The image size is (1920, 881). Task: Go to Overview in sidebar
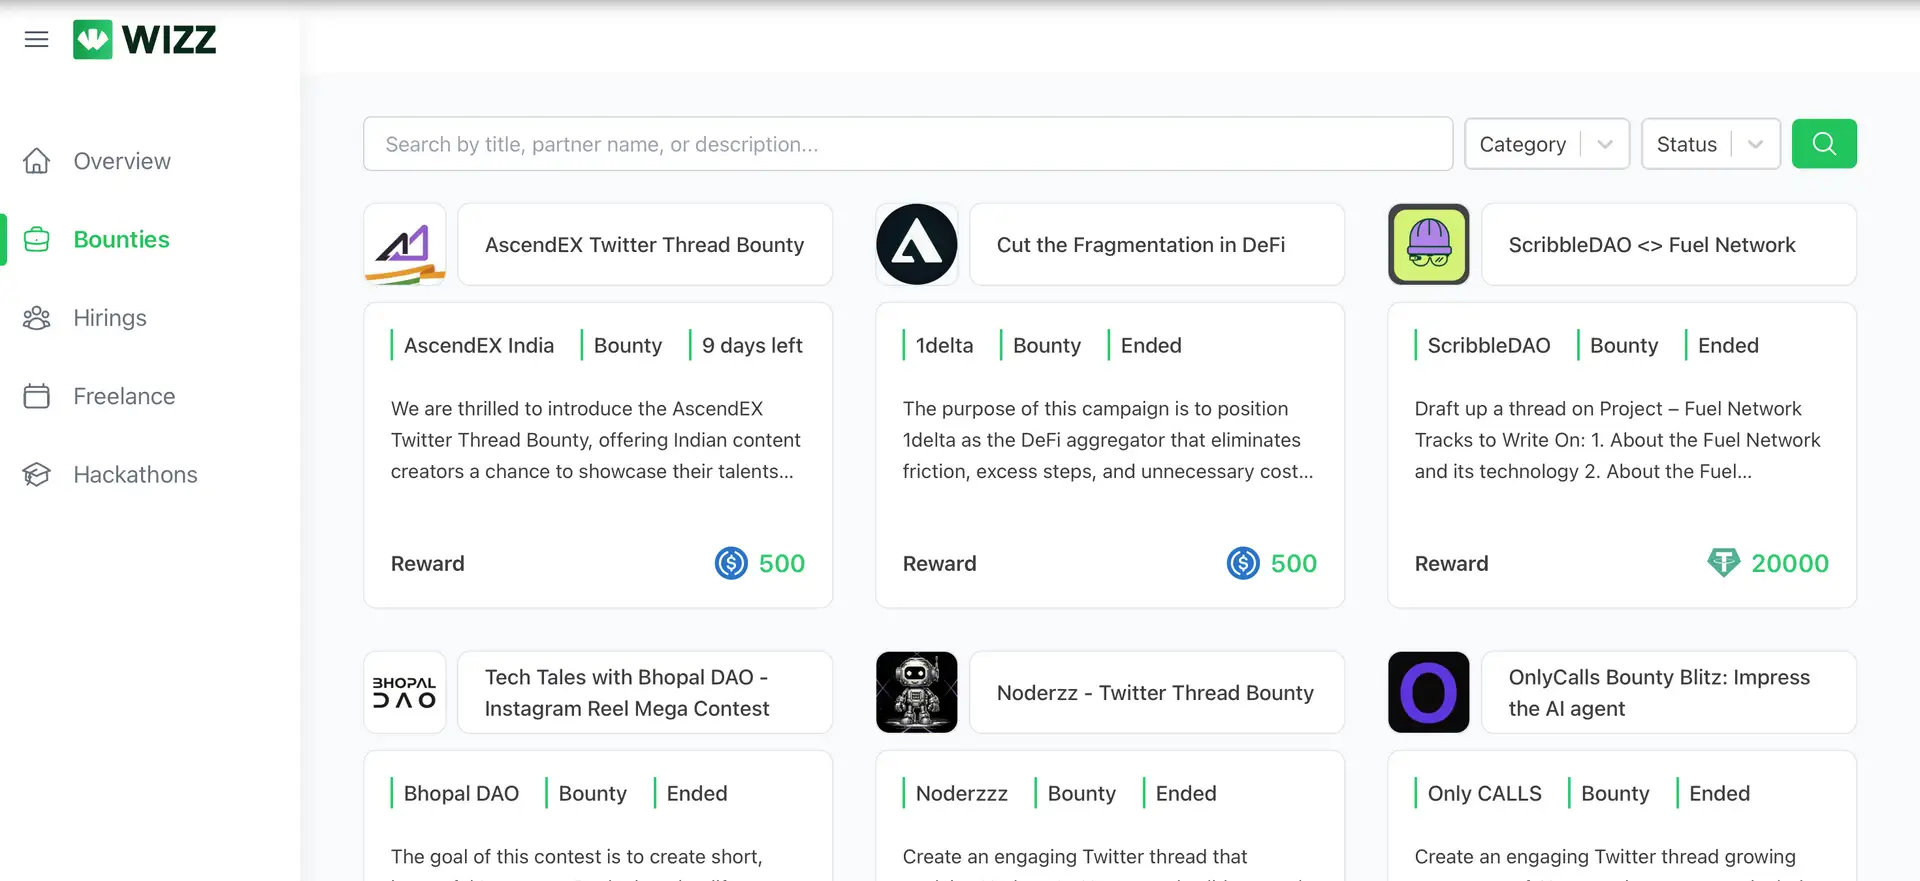(122, 161)
